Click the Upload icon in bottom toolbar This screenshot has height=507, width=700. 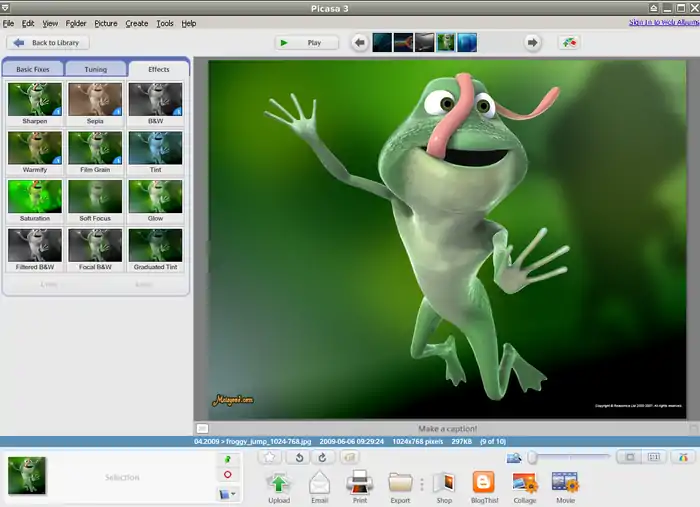[279, 482]
